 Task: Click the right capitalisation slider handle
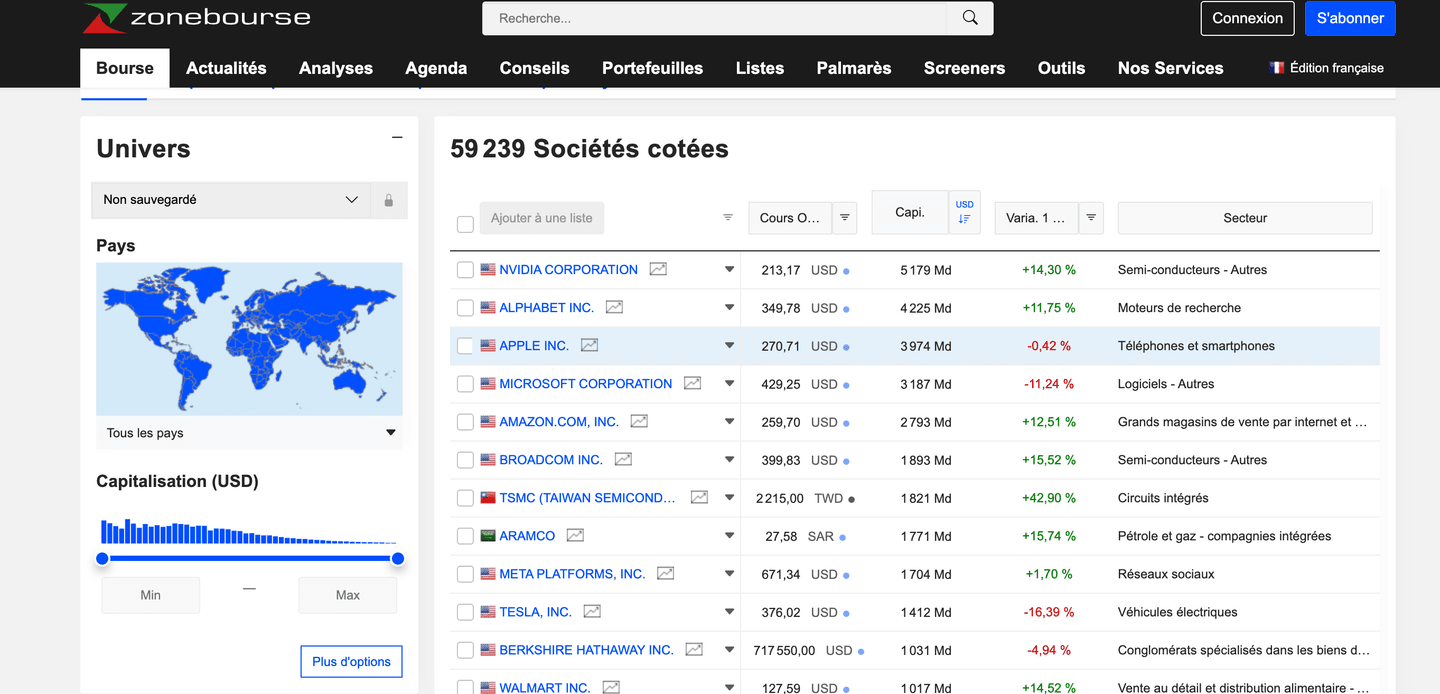[x=398, y=558]
